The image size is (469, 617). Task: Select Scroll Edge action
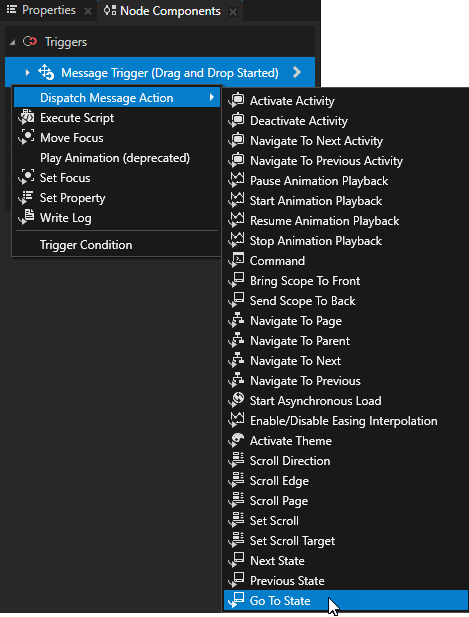345,481
